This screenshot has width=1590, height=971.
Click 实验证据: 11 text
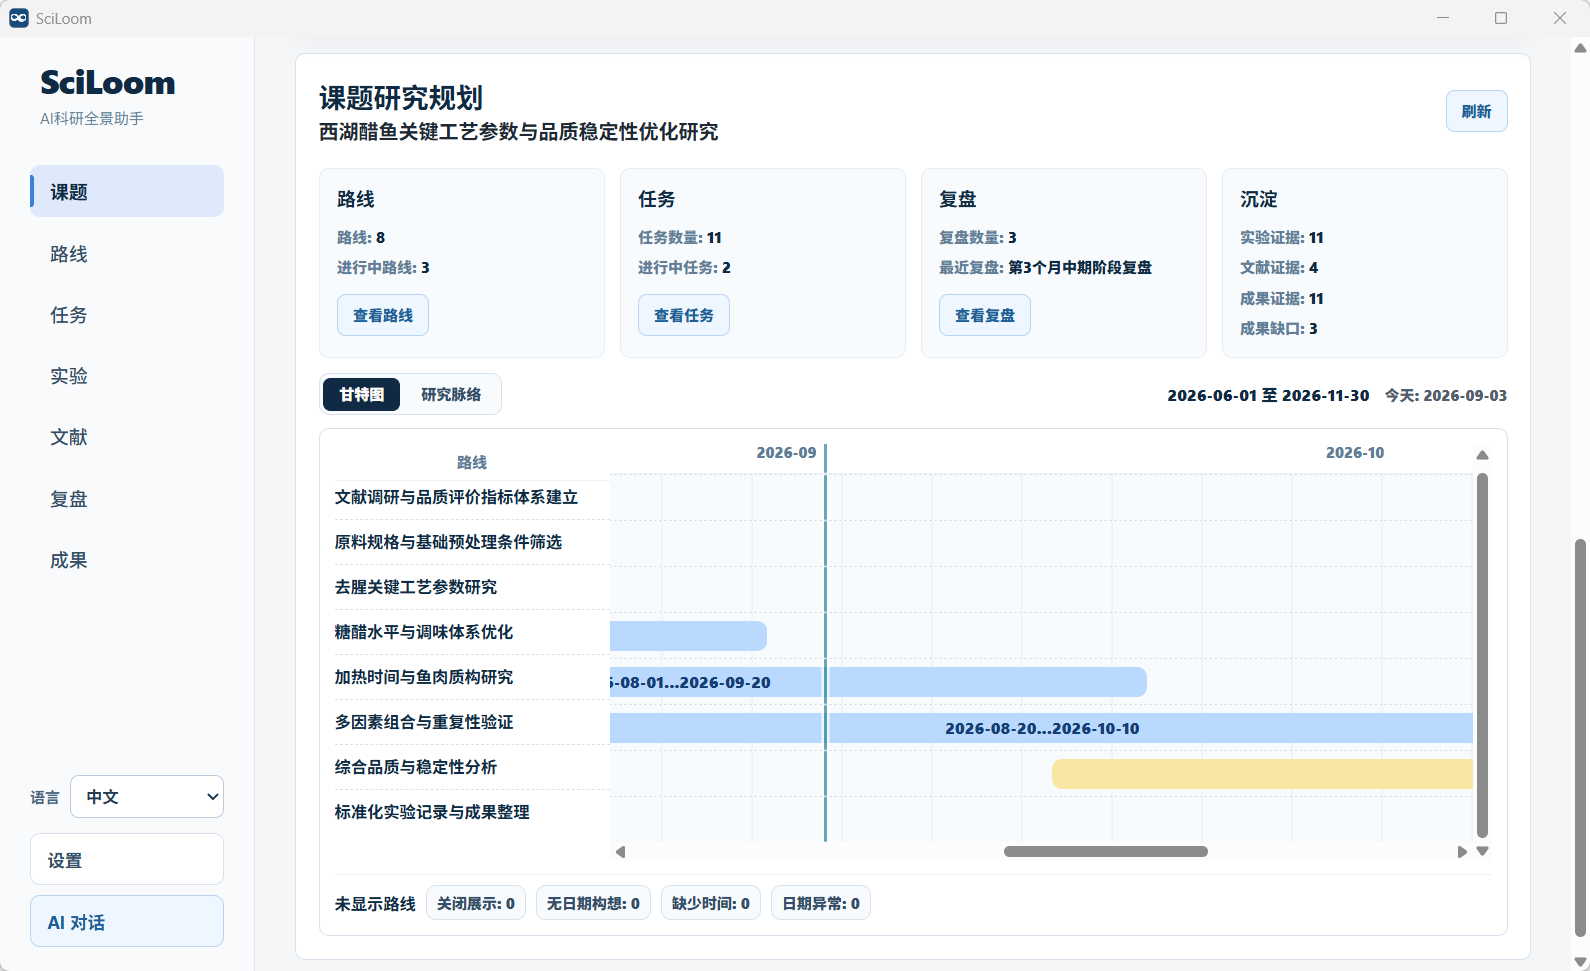[1281, 237]
